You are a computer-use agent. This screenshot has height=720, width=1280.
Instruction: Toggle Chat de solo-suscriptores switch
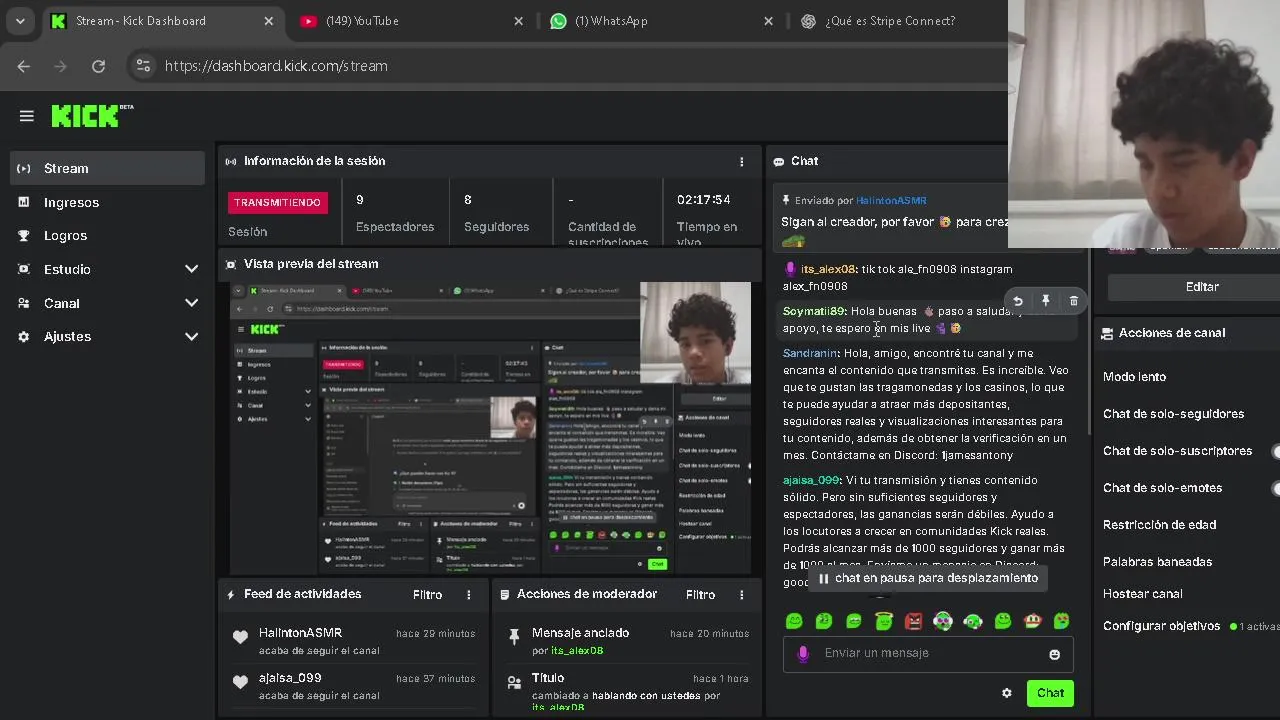[x=1275, y=451]
